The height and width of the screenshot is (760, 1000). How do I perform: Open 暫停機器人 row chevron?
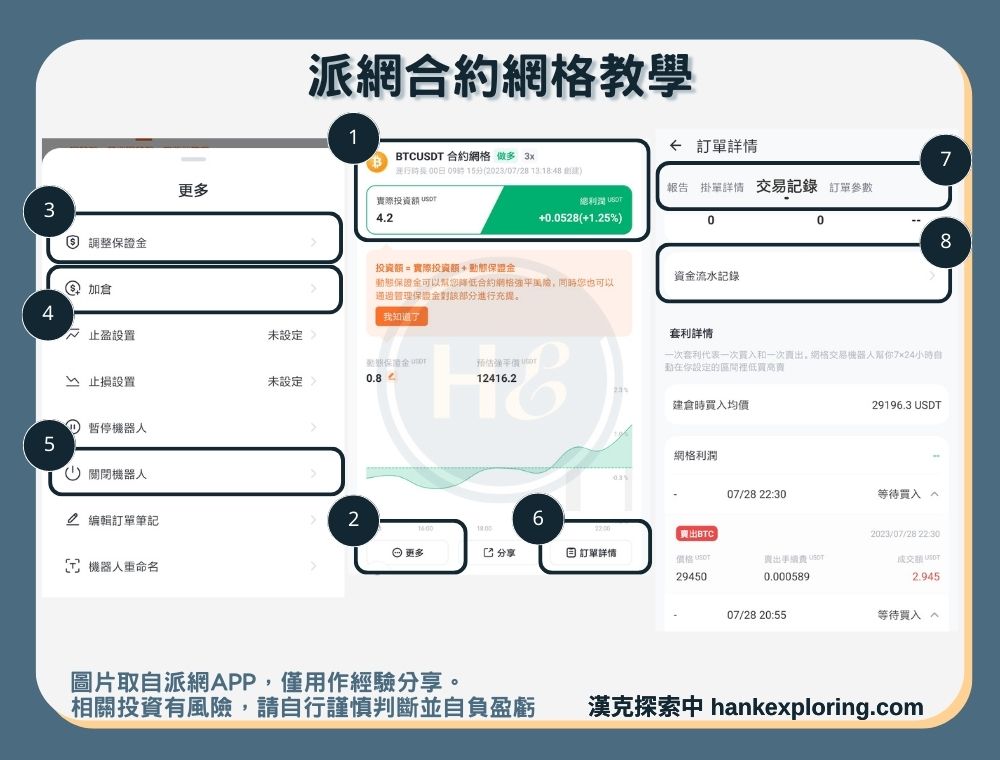coord(313,427)
